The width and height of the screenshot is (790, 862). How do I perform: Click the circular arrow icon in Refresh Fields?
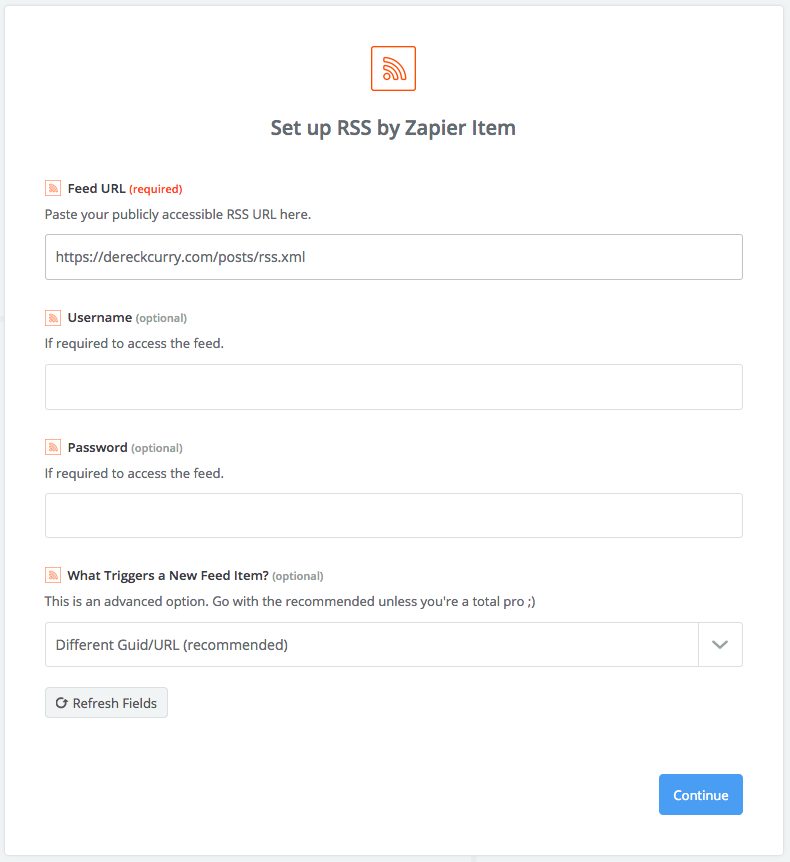[62, 703]
